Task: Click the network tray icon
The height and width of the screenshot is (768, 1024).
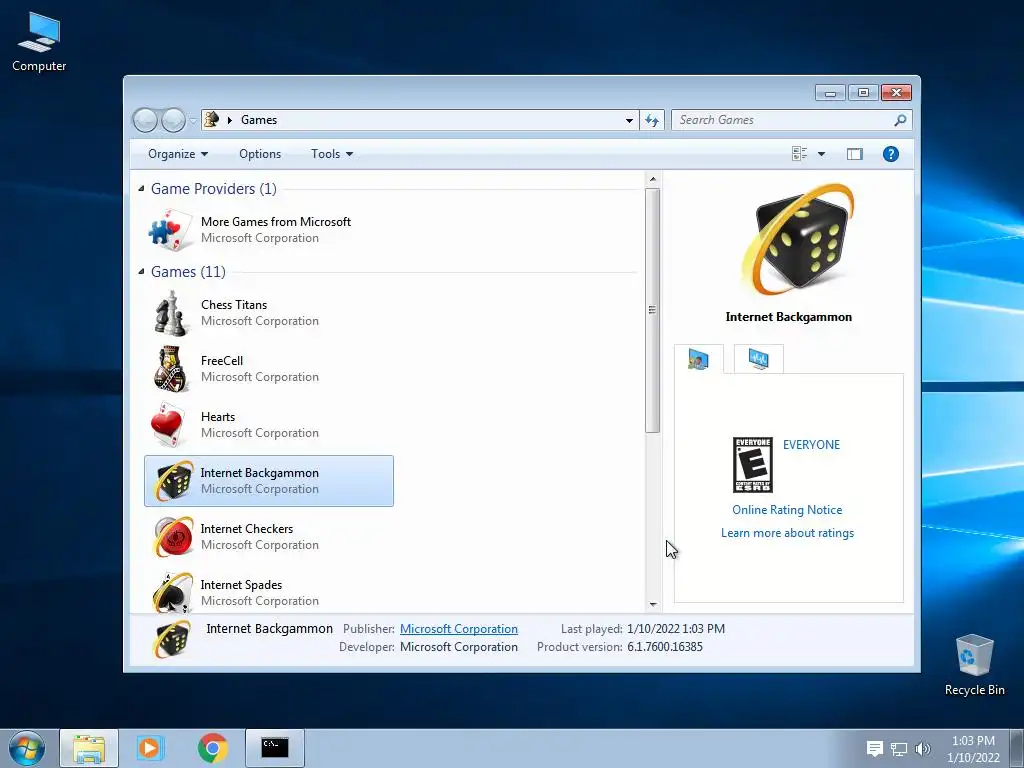Action: (899, 749)
